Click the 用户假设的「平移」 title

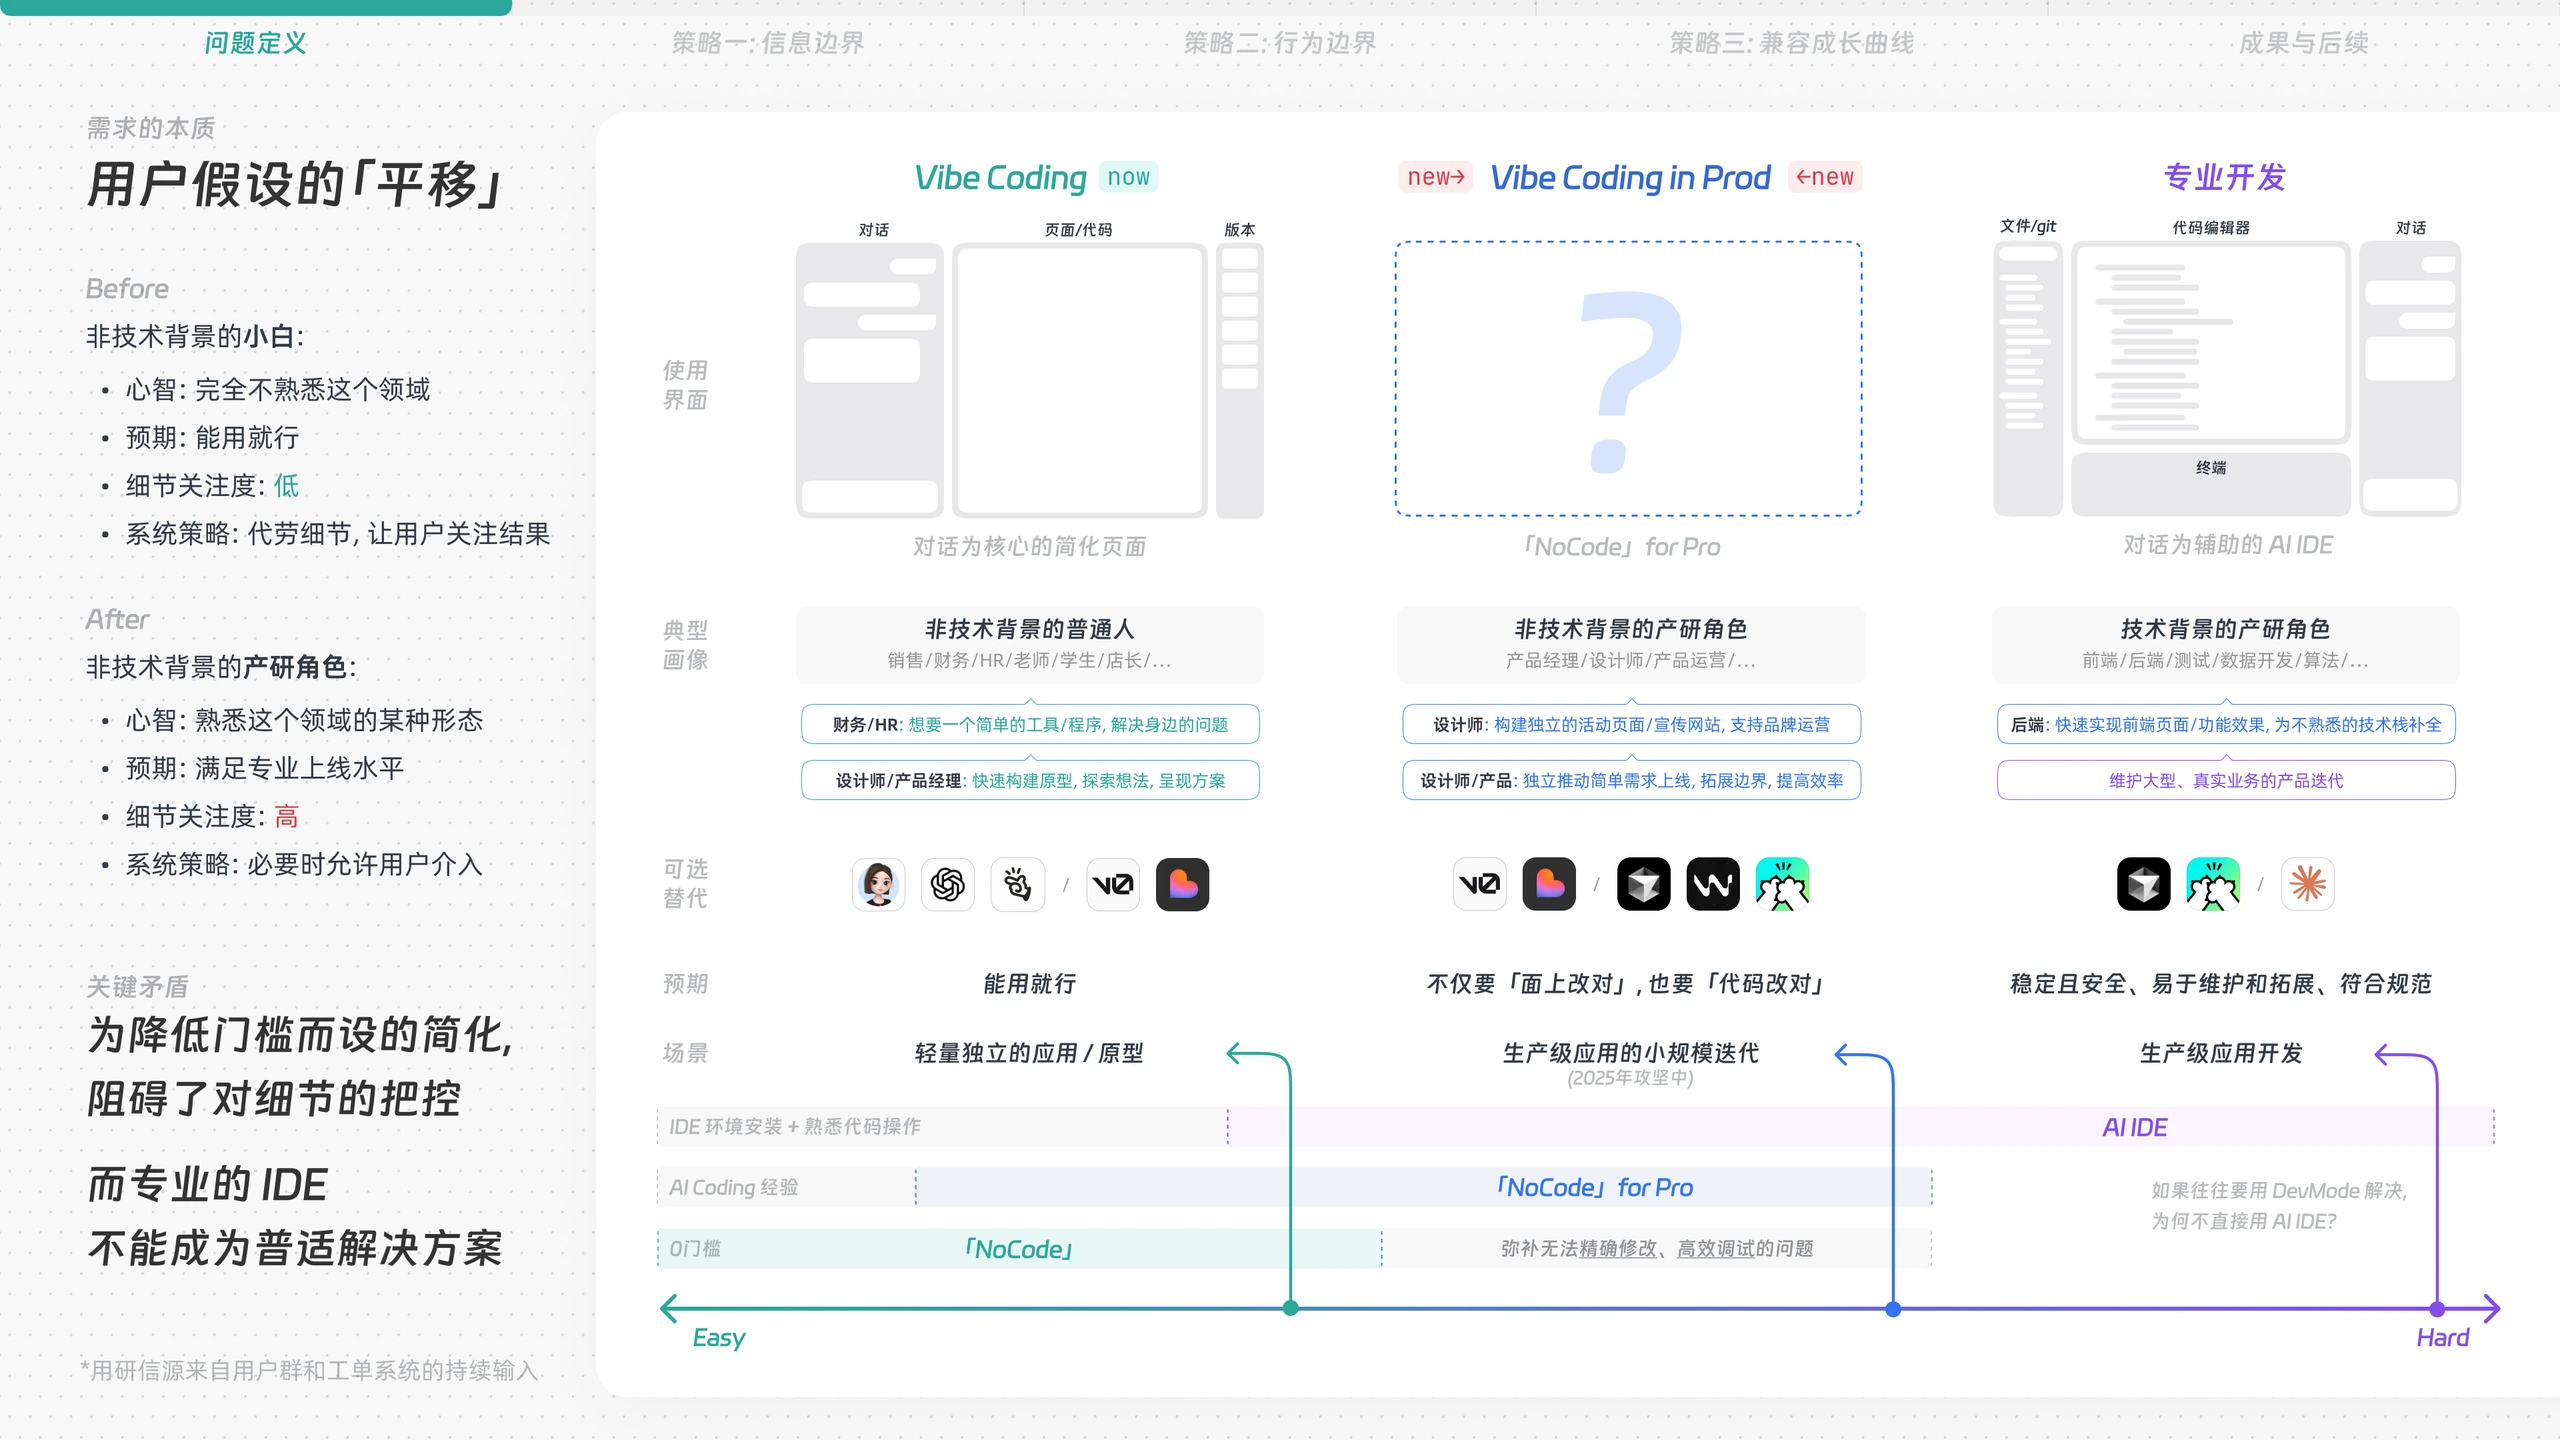tap(294, 185)
